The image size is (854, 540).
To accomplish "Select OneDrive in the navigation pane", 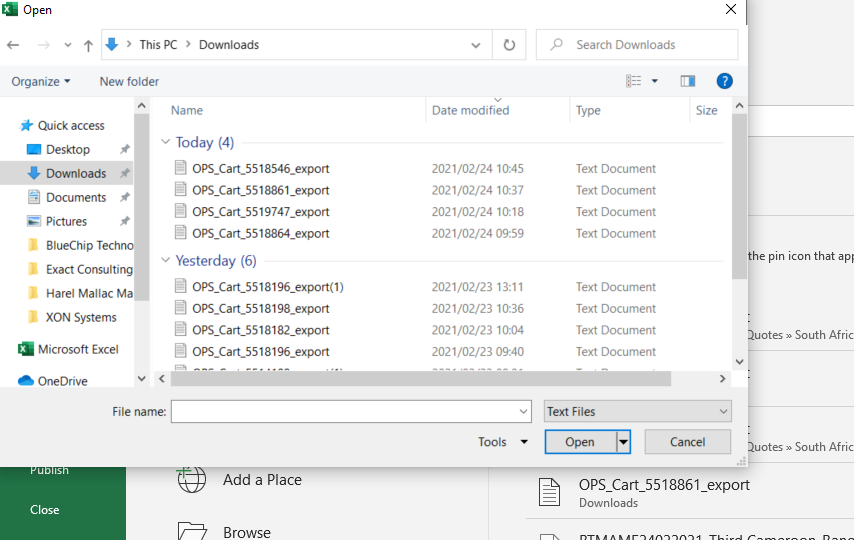I will point(62,381).
